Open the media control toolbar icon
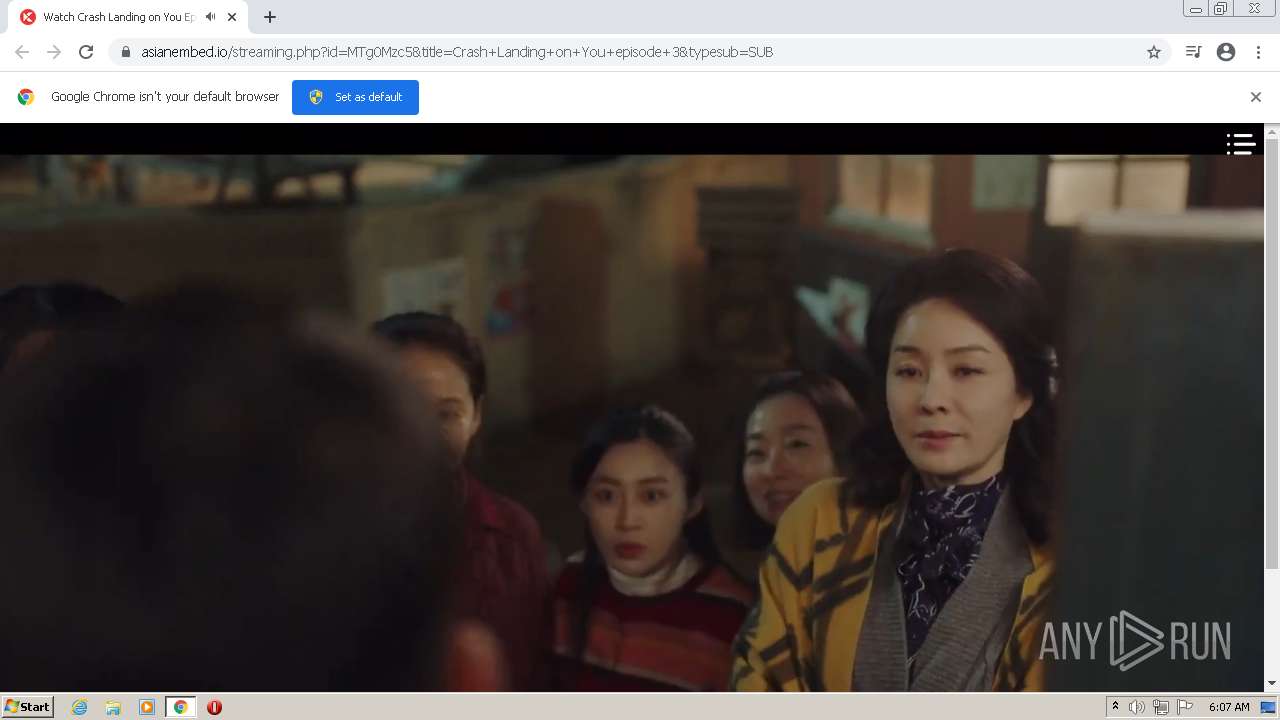 tap(1193, 52)
